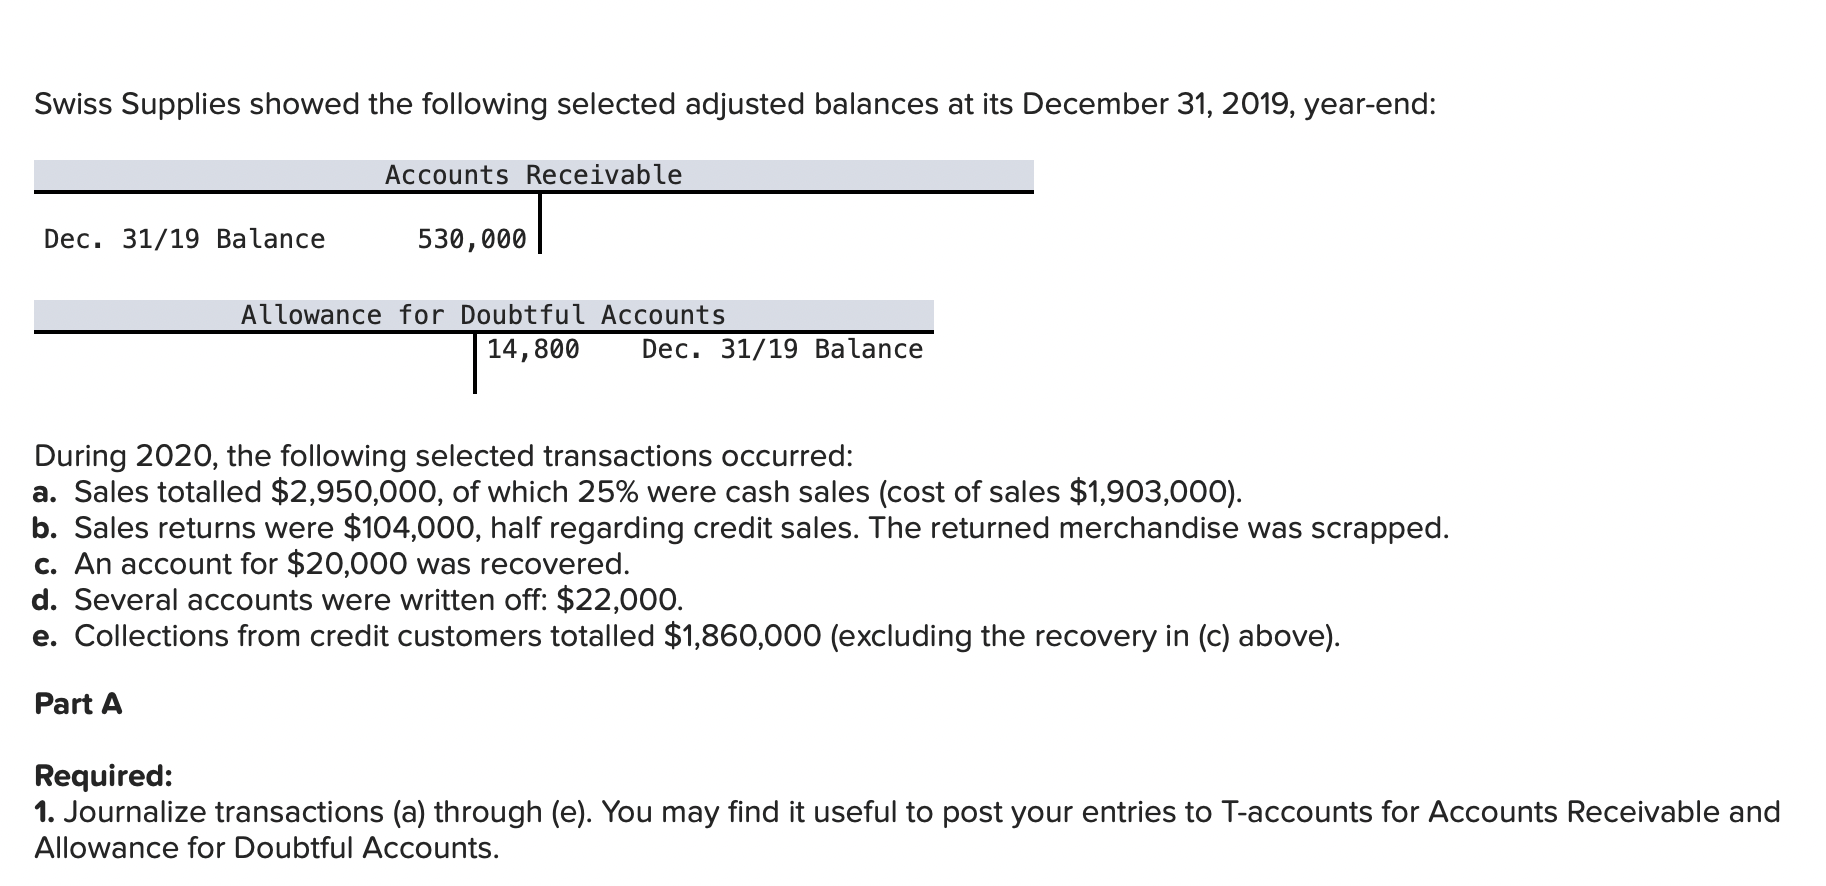
Task: Click the Allowance for Doubtful Accounts header
Action: [483, 315]
